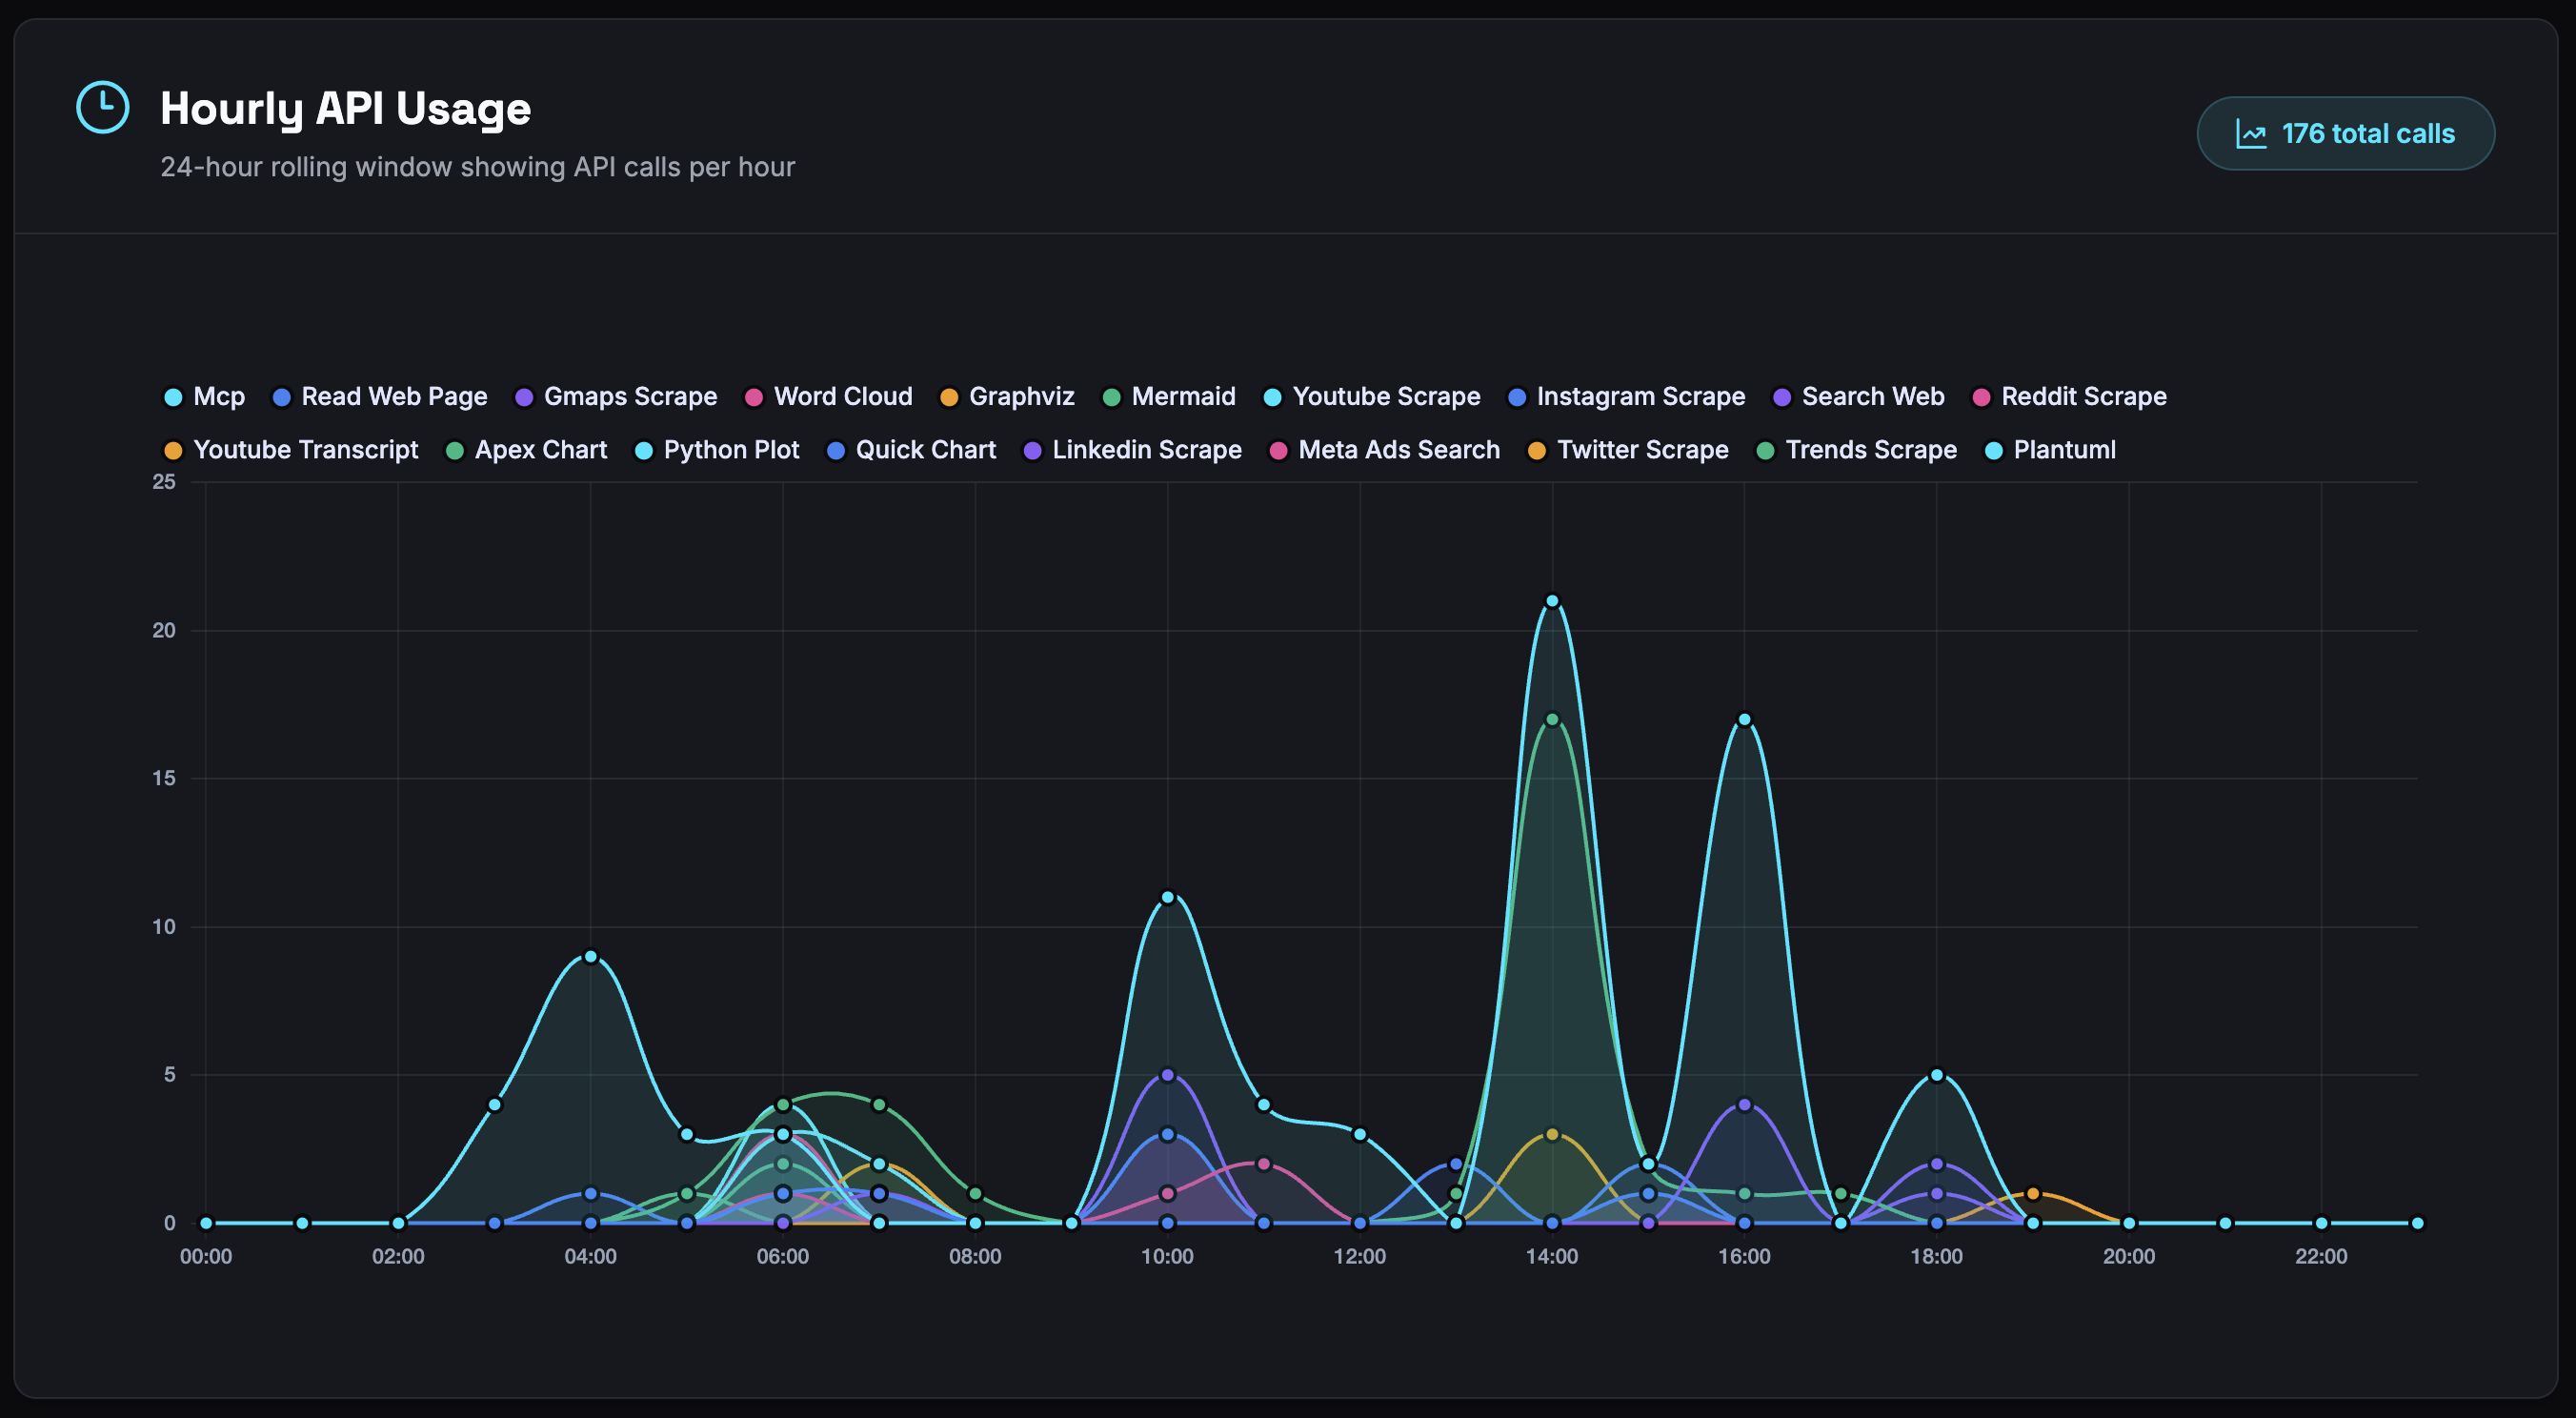
Task: Click the line-chart icon inside the total calls badge
Action: [2251, 132]
